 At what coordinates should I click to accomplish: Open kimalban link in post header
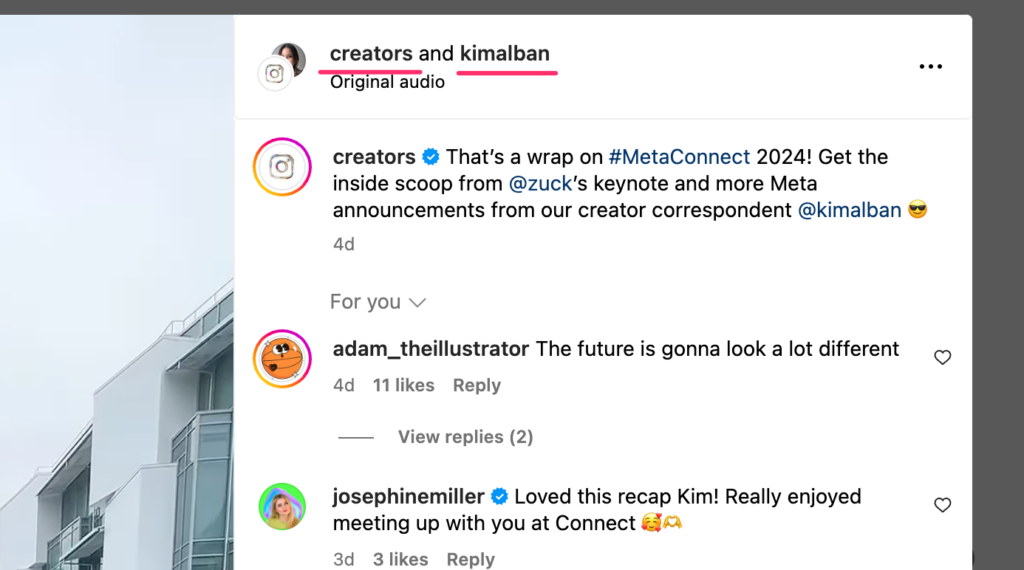click(505, 54)
